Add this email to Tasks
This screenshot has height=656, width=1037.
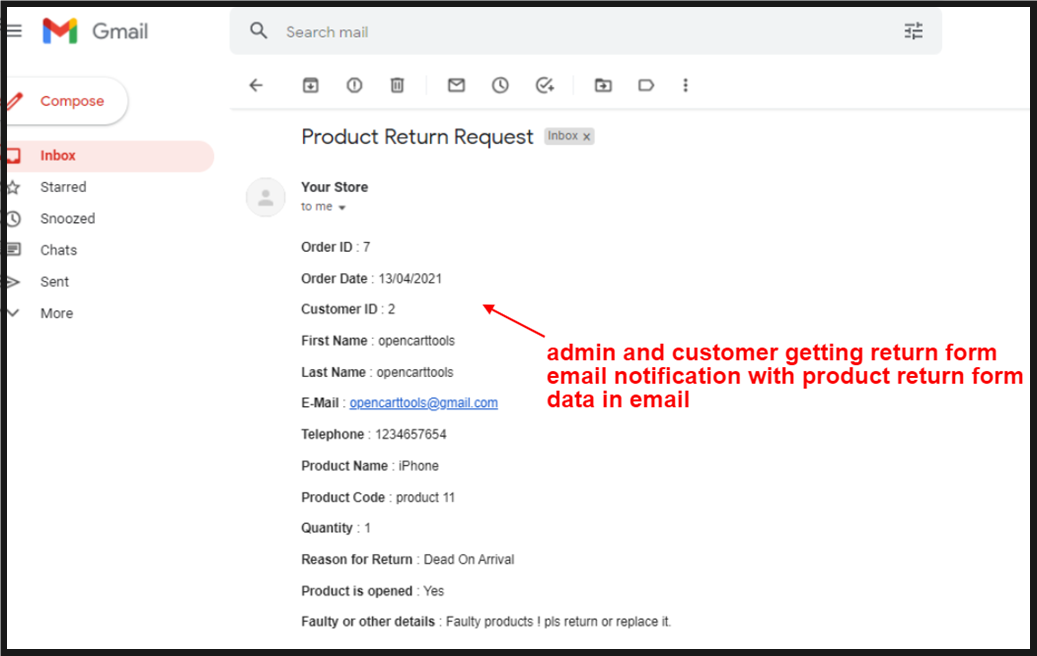pyautogui.click(x=545, y=85)
